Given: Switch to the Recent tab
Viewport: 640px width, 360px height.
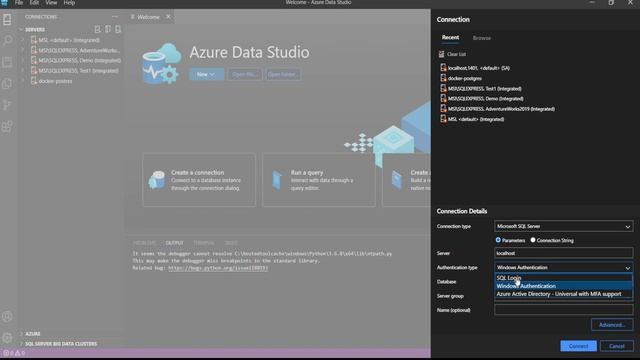Looking at the screenshot, I should pyautogui.click(x=450, y=38).
